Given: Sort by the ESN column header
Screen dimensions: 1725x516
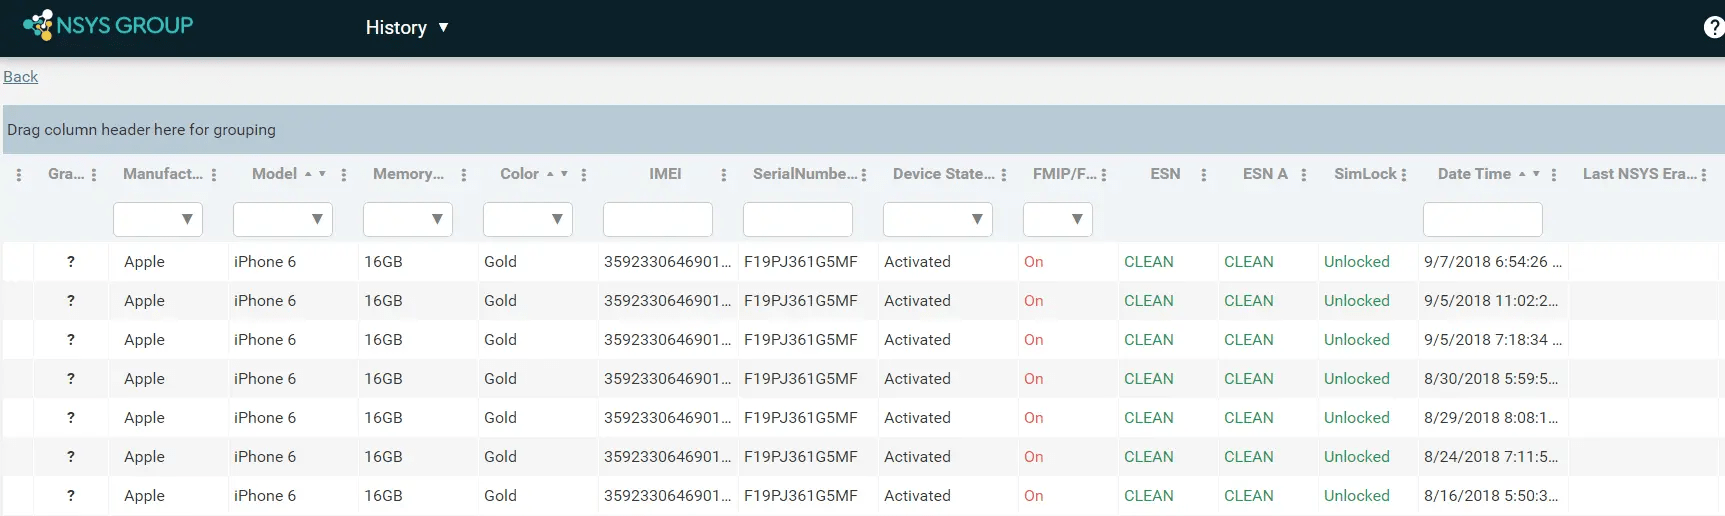Looking at the screenshot, I should click(x=1165, y=174).
